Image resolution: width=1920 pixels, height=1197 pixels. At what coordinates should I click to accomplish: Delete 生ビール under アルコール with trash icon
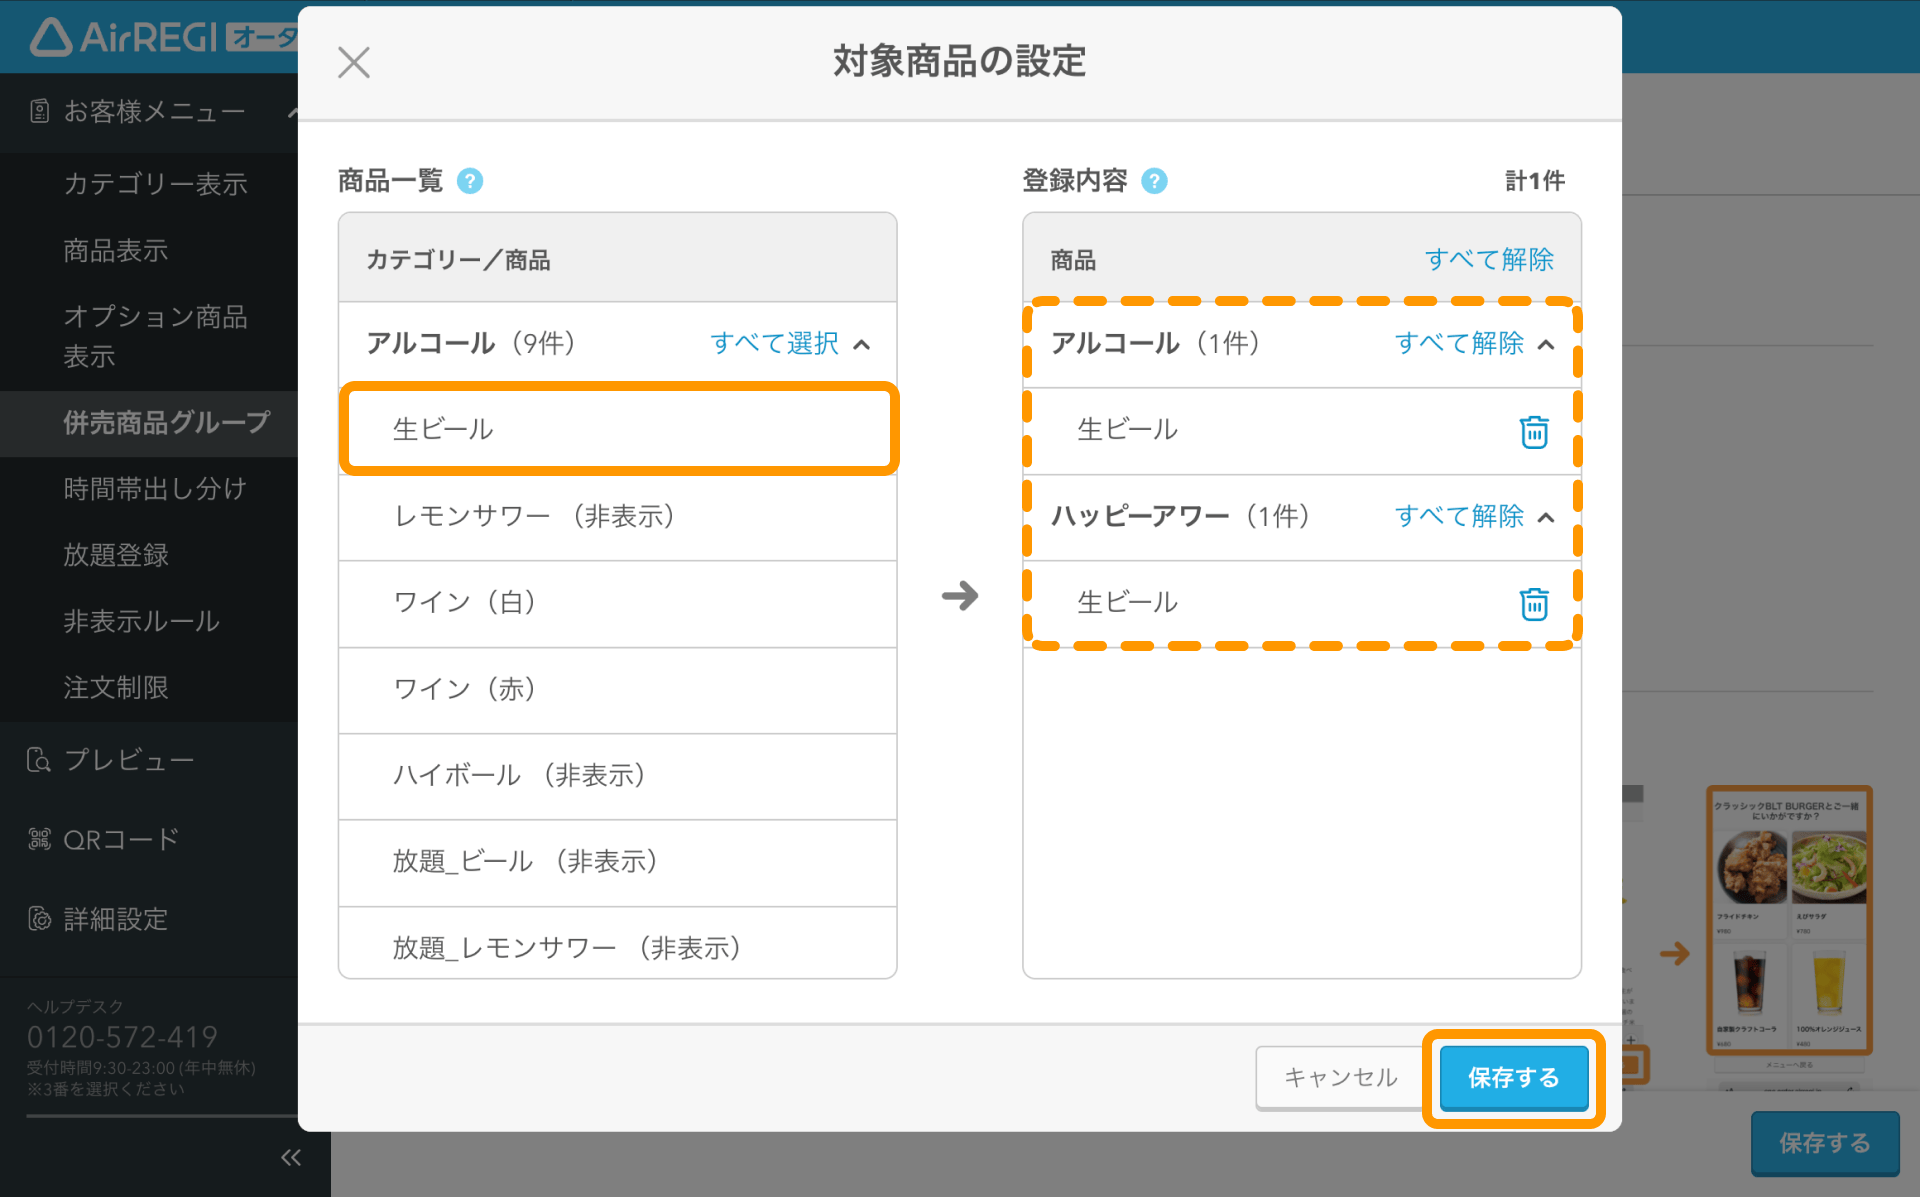(1534, 432)
